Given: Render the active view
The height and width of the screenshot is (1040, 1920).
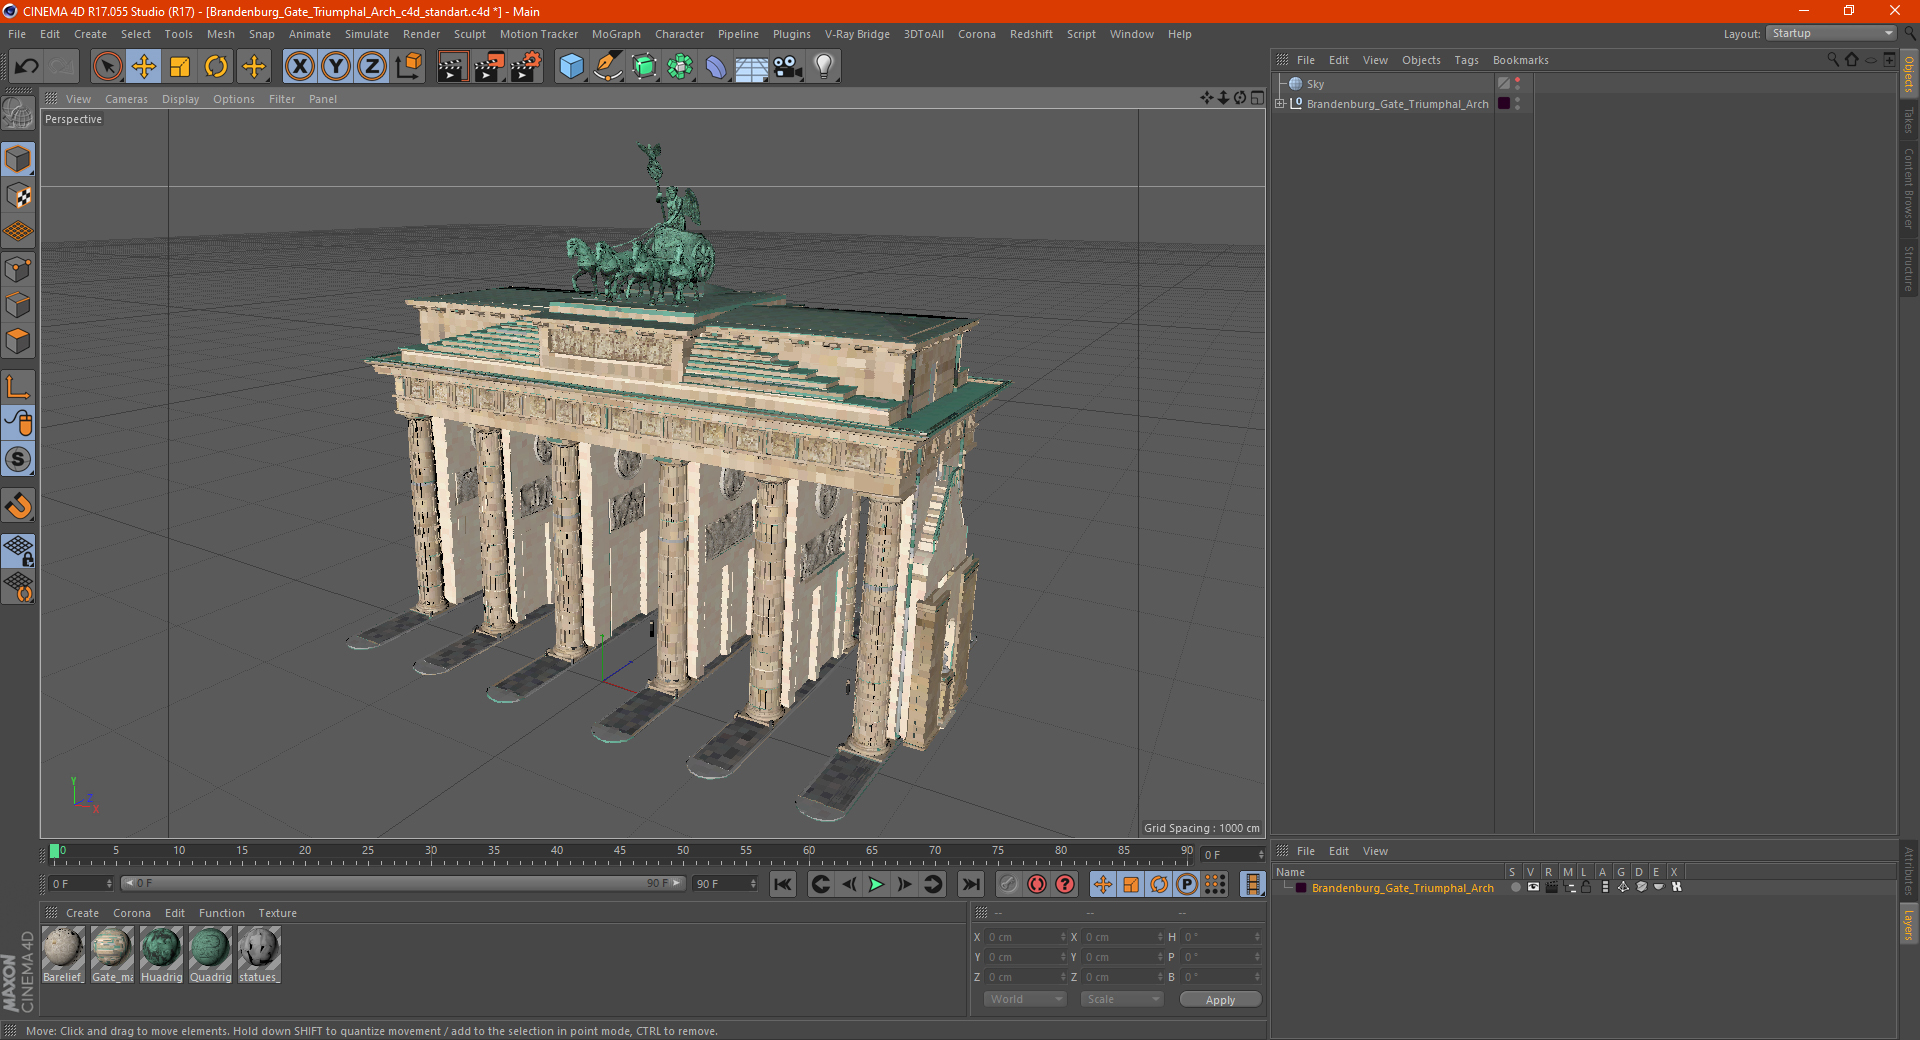Looking at the screenshot, I should [452, 67].
